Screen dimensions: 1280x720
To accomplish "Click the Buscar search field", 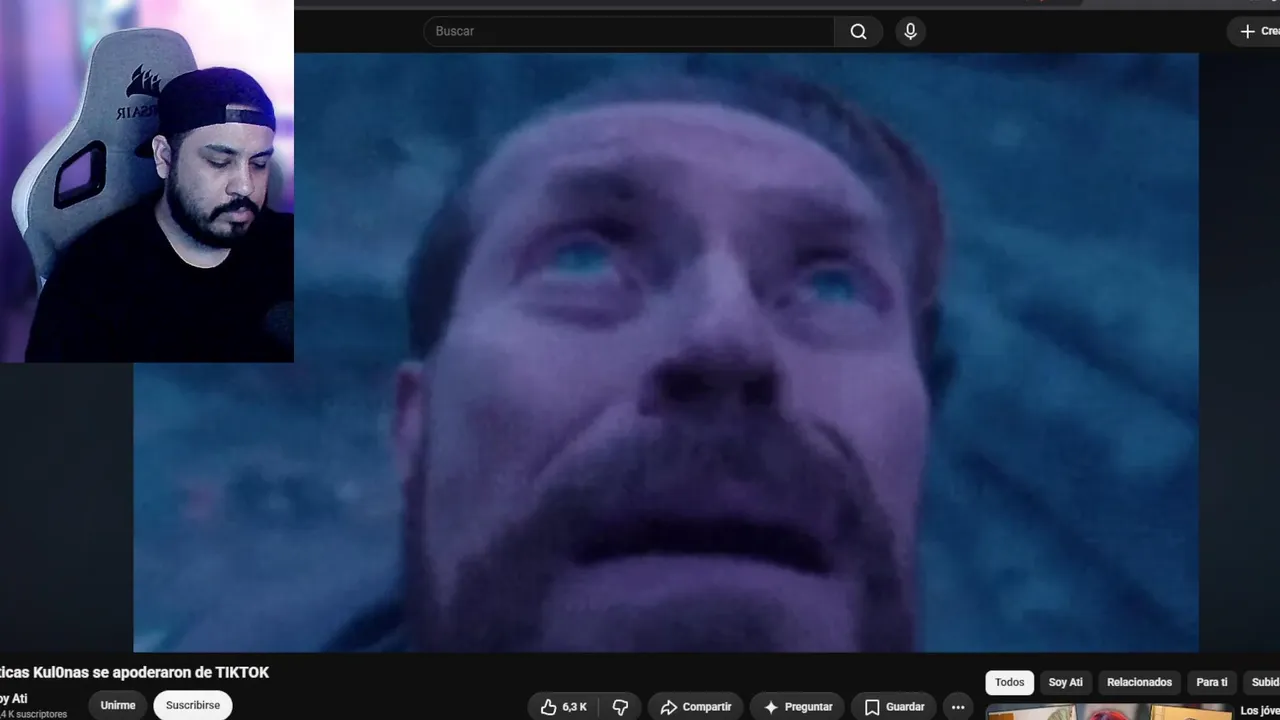I will (629, 31).
